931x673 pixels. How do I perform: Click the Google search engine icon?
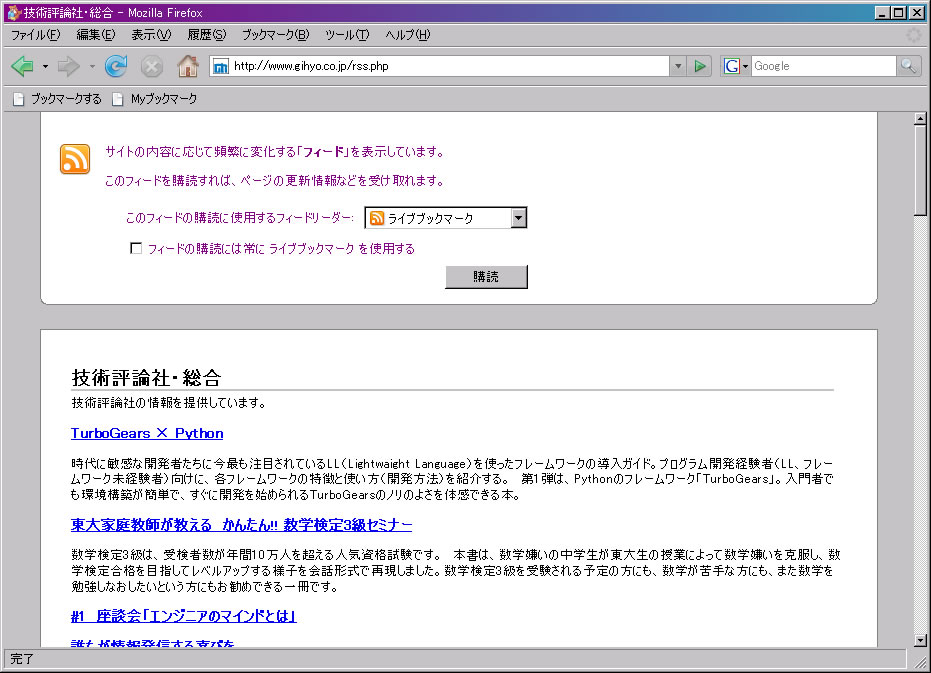click(x=731, y=66)
